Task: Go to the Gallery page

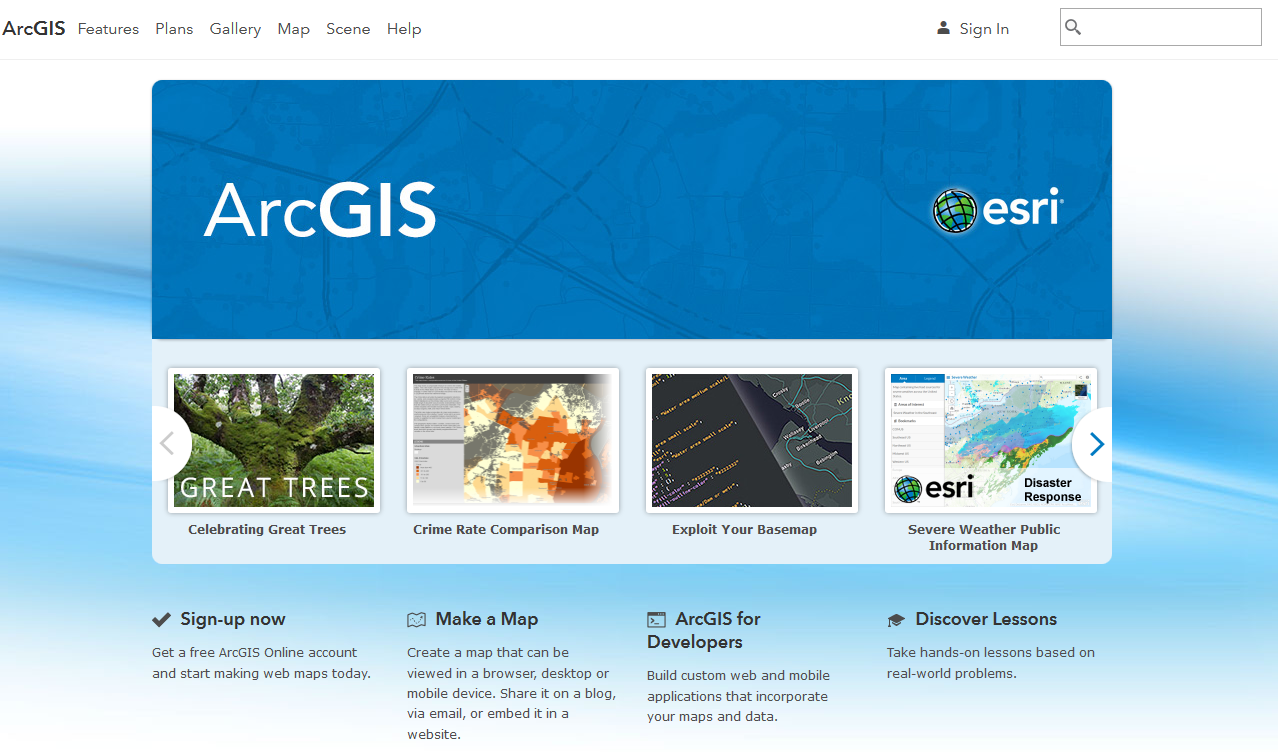Action: (x=235, y=29)
